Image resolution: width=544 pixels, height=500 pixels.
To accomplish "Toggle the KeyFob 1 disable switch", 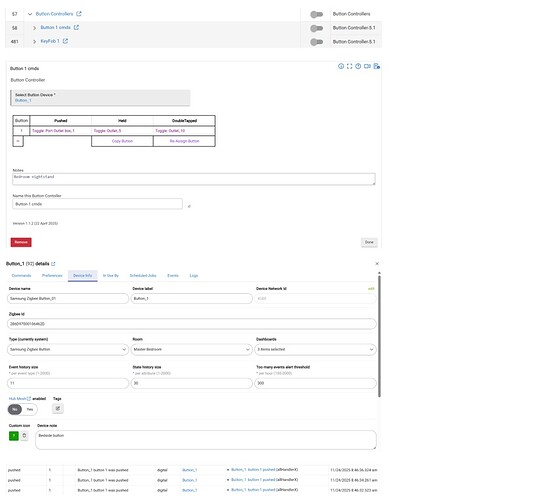I will (316, 42).
